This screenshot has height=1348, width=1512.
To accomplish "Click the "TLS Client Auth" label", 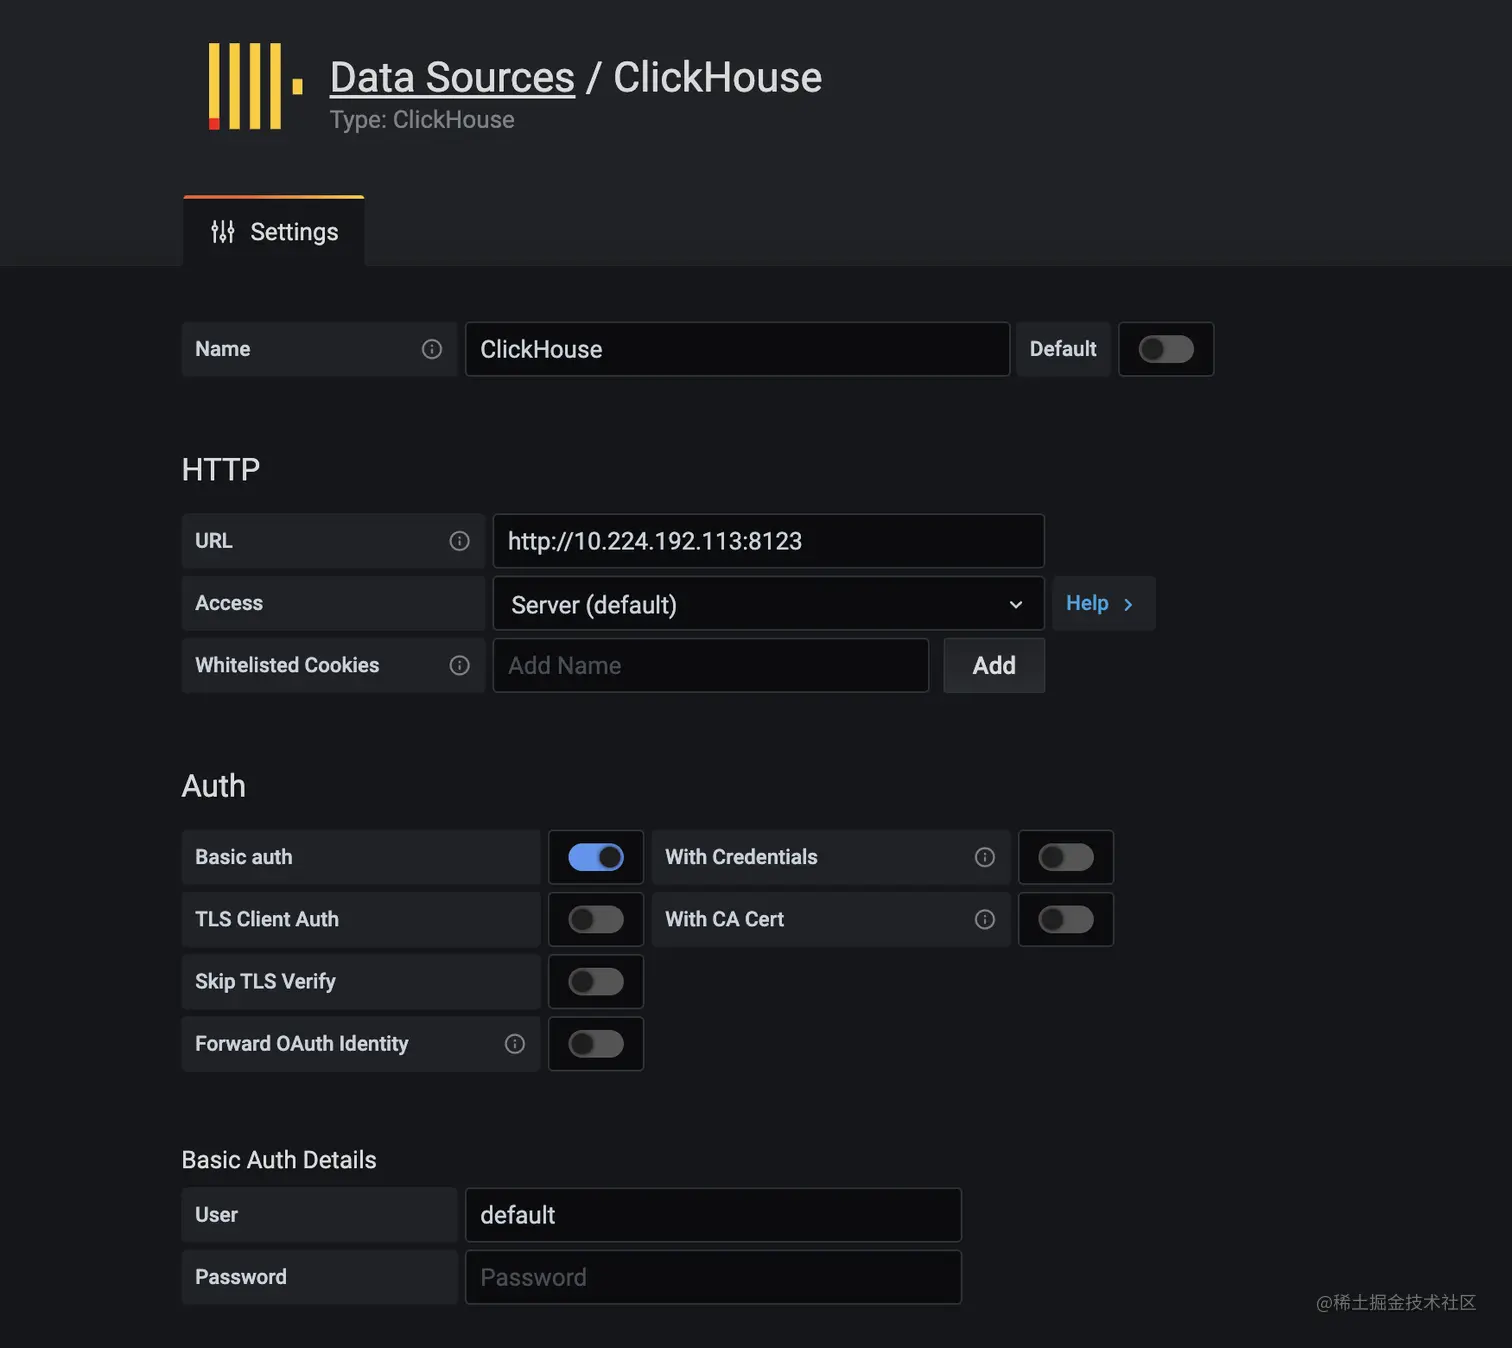I will [x=267, y=919].
